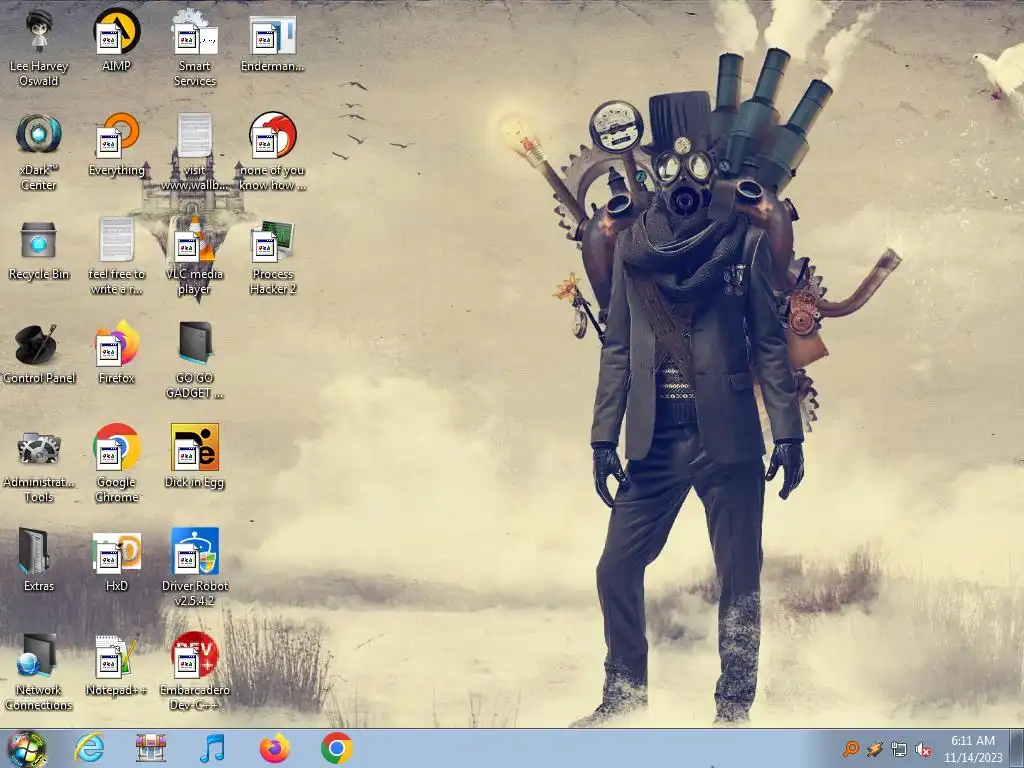Open the Extras folder
The width and height of the screenshot is (1024, 768).
tap(39, 560)
